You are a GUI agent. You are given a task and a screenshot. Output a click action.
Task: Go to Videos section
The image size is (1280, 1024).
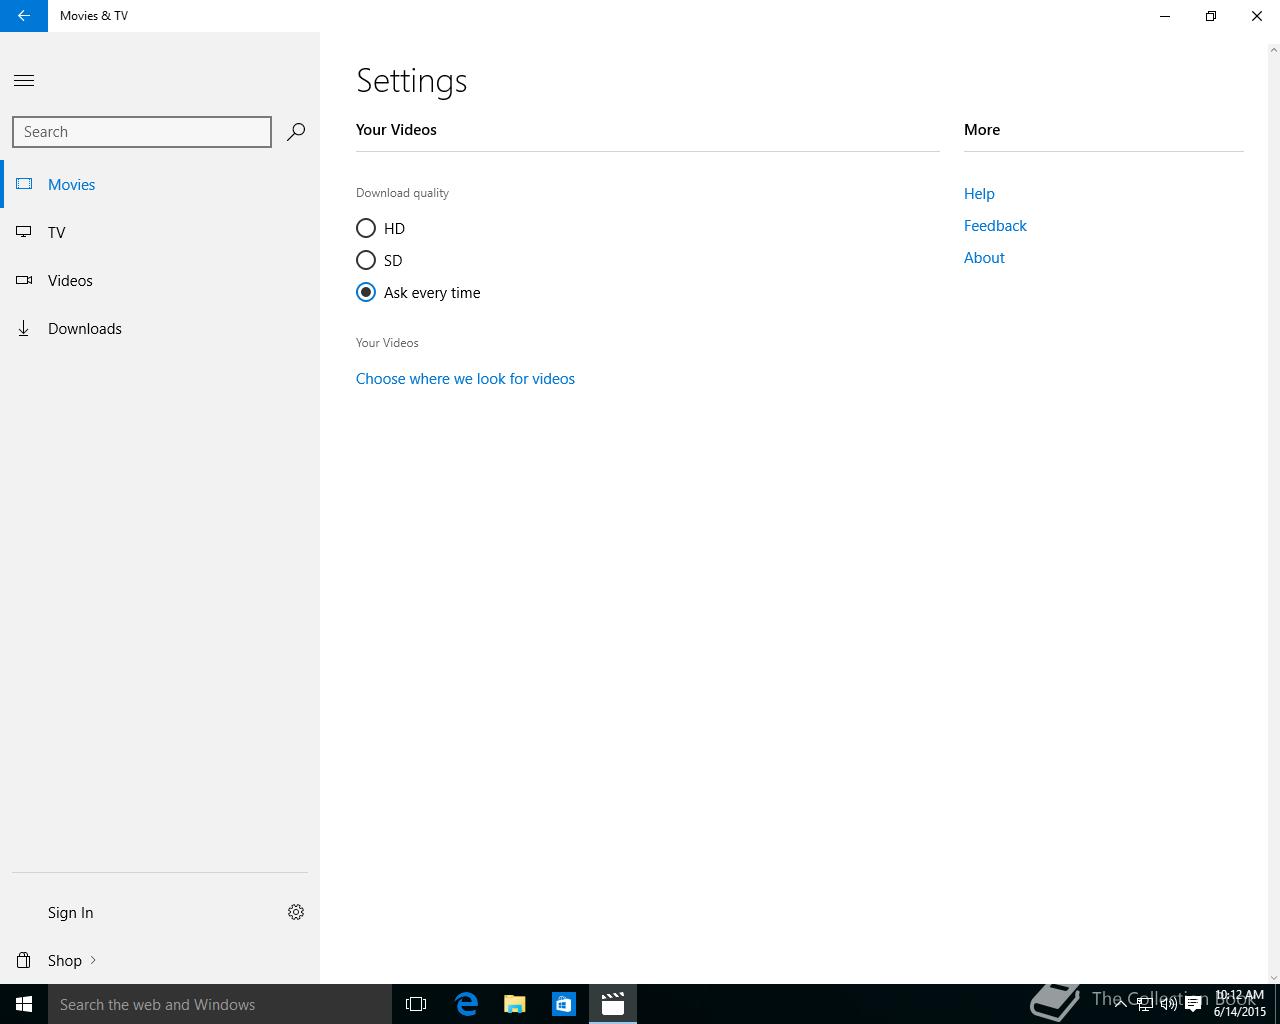[160, 280]
